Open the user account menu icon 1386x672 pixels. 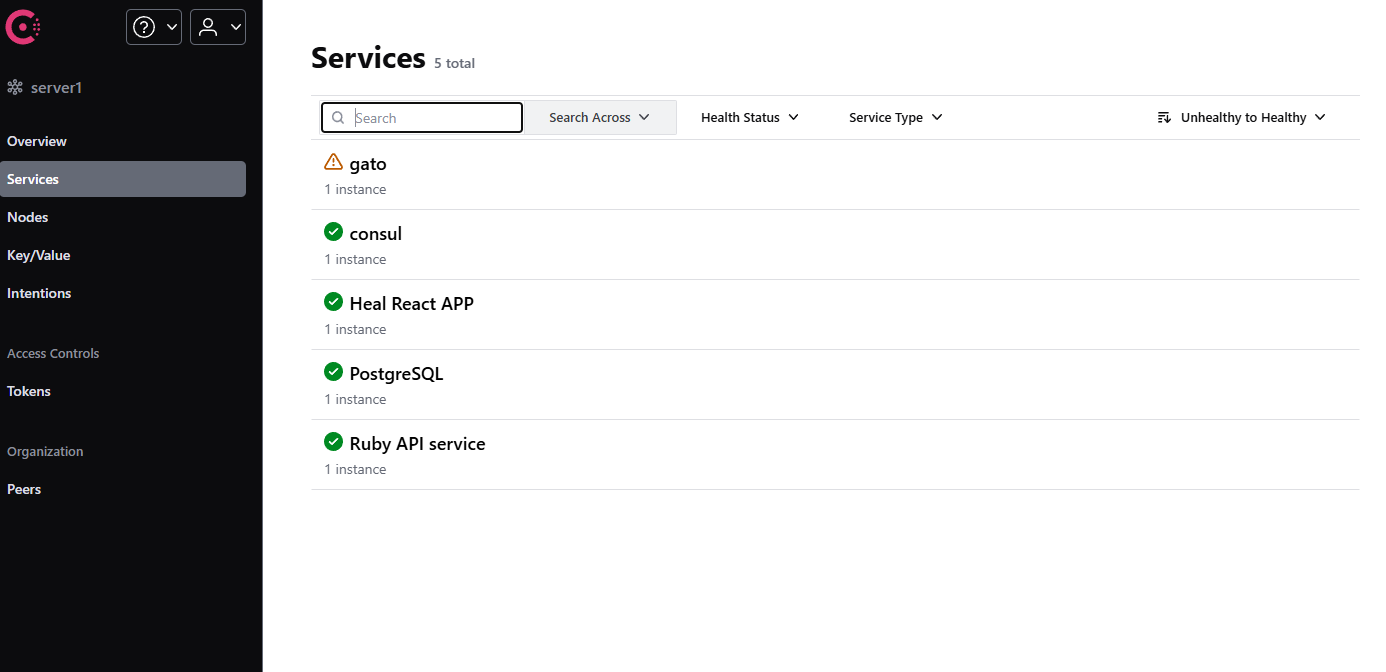tap(210, 27)
